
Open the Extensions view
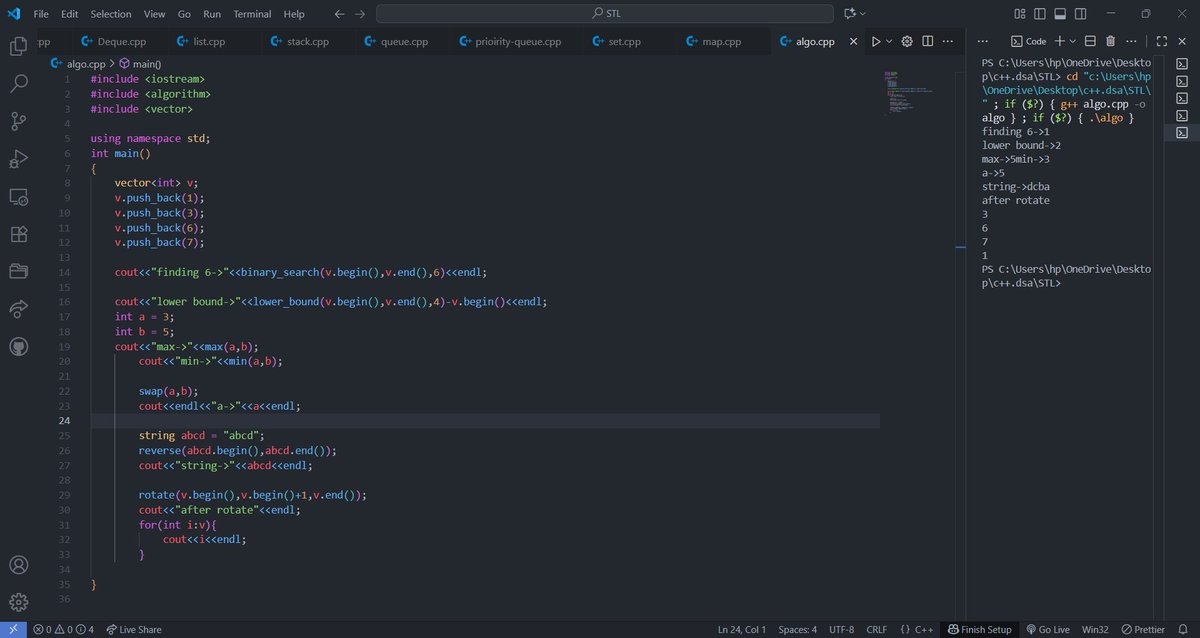(x=18, y=234)
